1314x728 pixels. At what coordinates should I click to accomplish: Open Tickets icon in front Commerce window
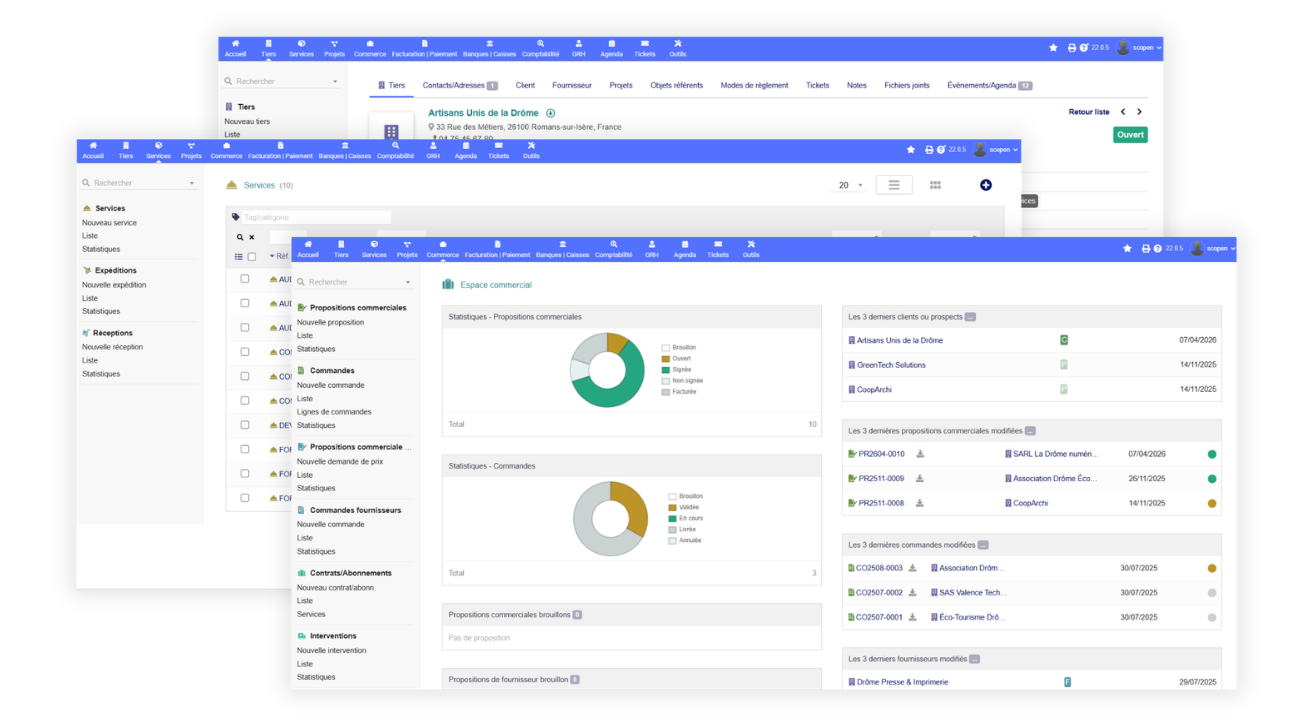718,244
